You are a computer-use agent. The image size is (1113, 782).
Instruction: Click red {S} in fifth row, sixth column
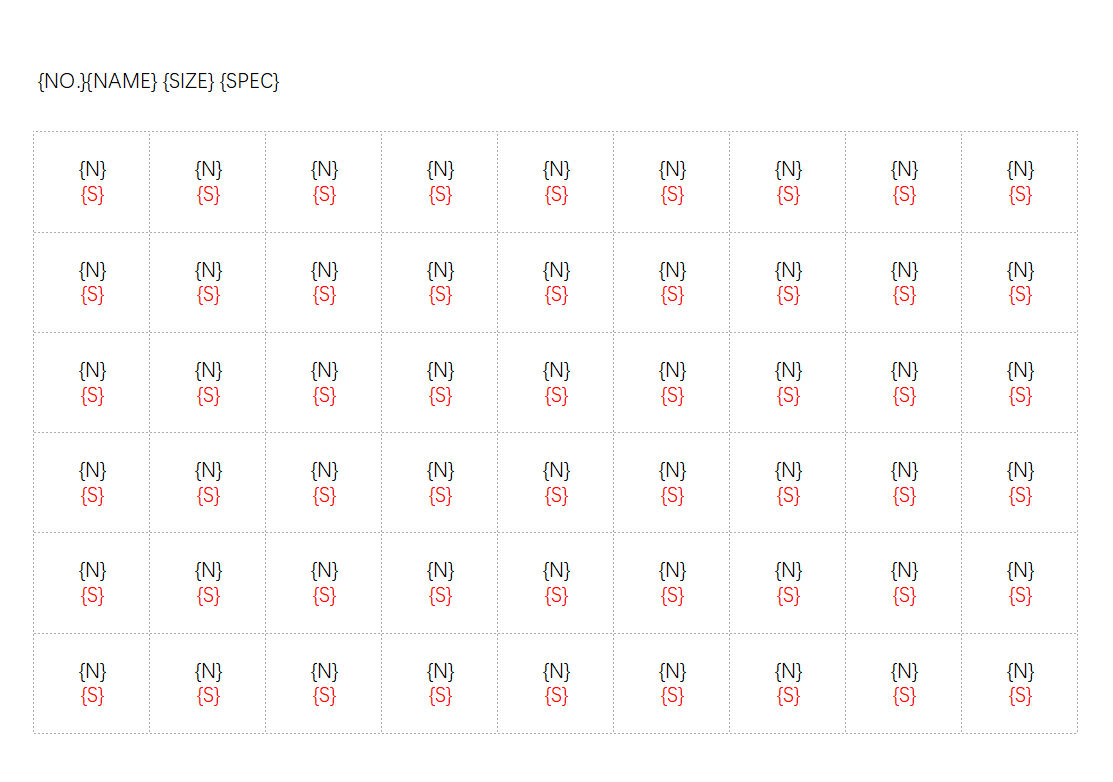coord(672,596)
